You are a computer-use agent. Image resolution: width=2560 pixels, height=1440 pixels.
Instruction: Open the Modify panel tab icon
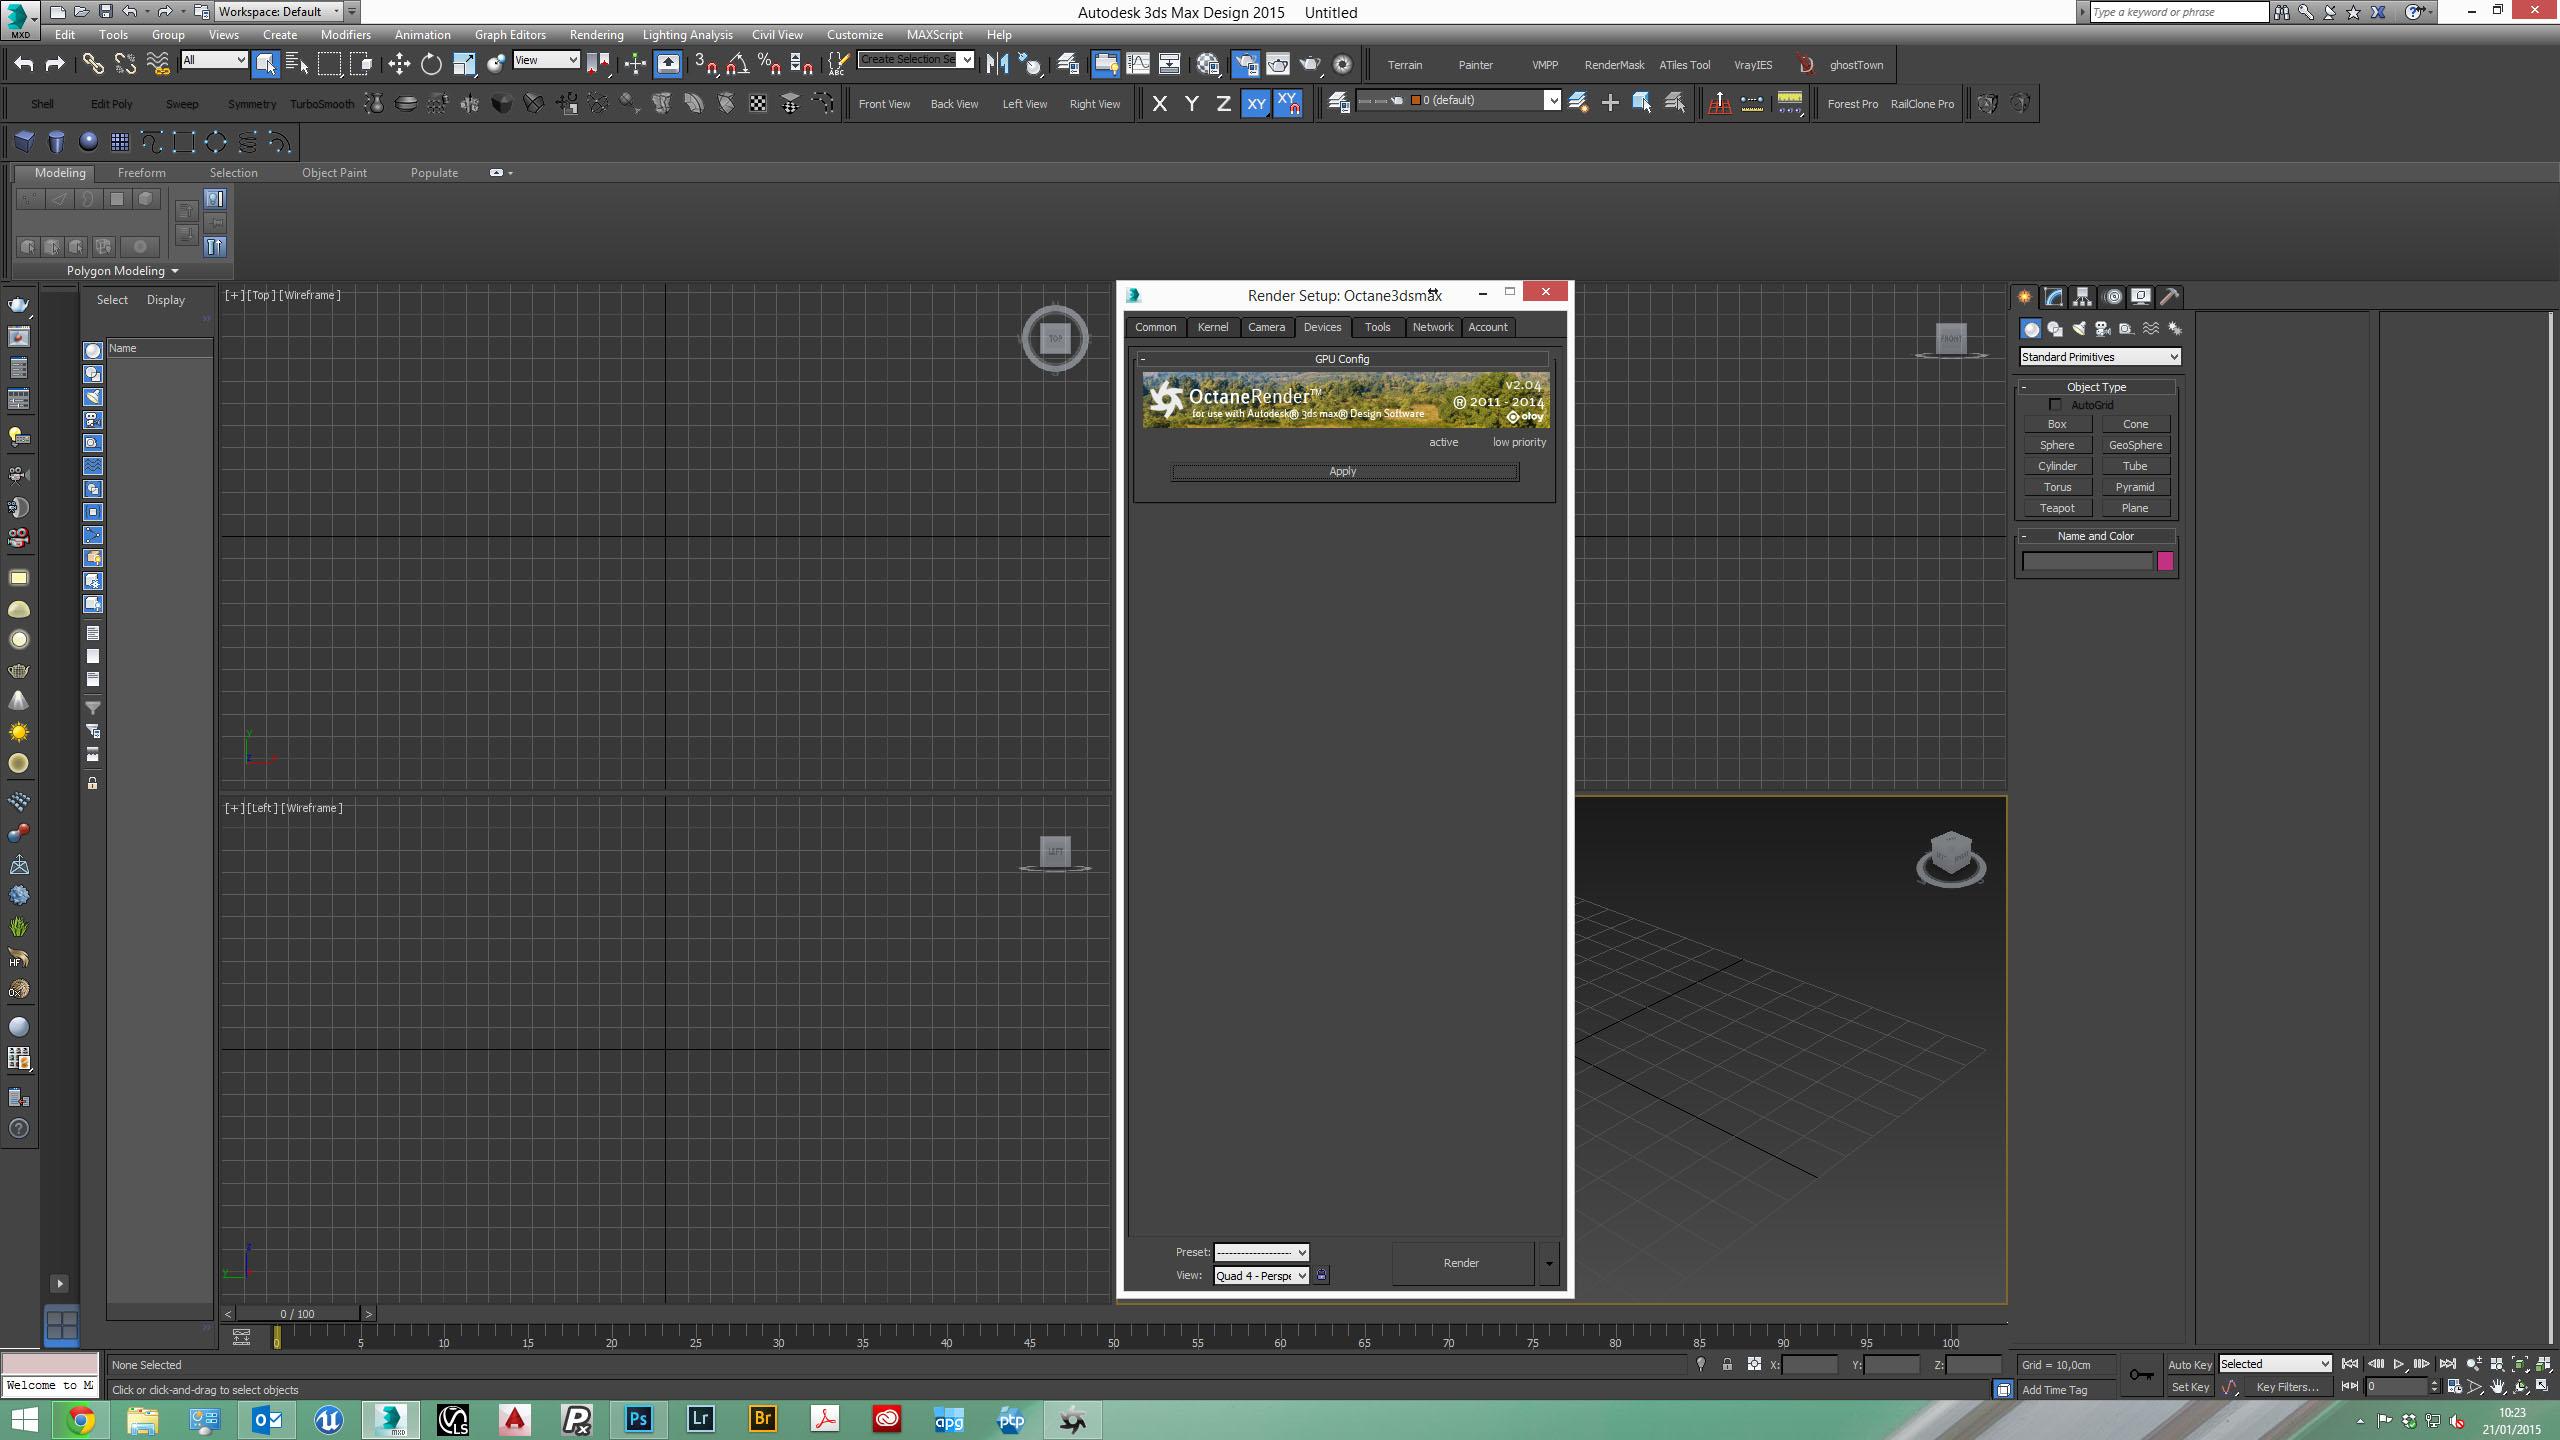[2053, 297]
